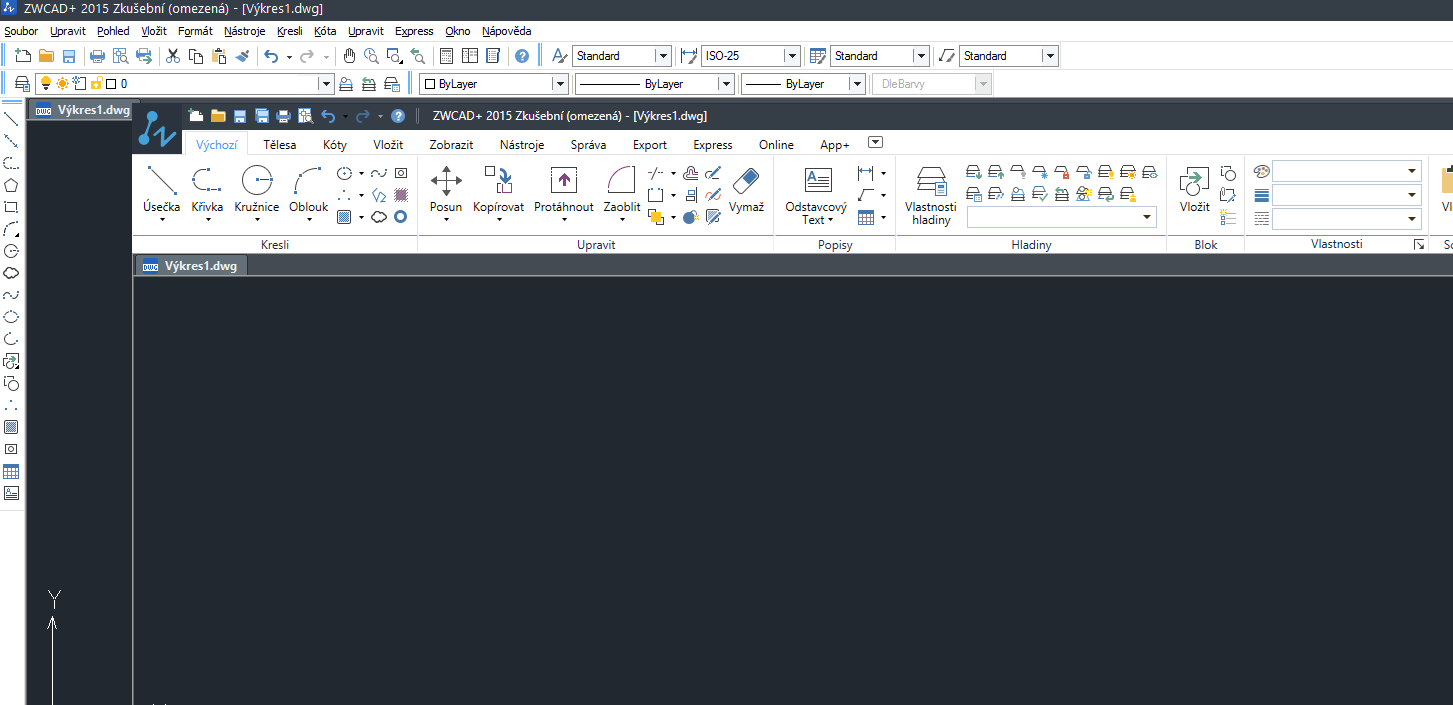The width and height of the screenshot is (1453, 705).
Task: Click the snowflake Freeze Layer icon in Hladiny
Action: coord(1040,172)
